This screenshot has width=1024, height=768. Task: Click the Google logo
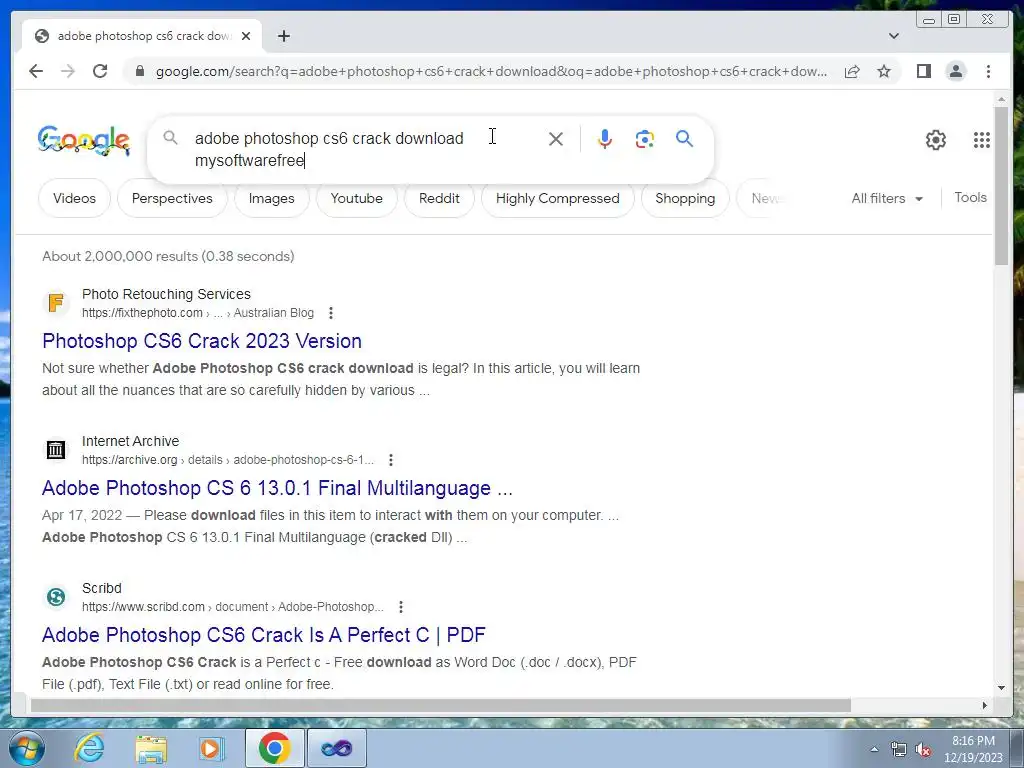[x=84, y=140]
